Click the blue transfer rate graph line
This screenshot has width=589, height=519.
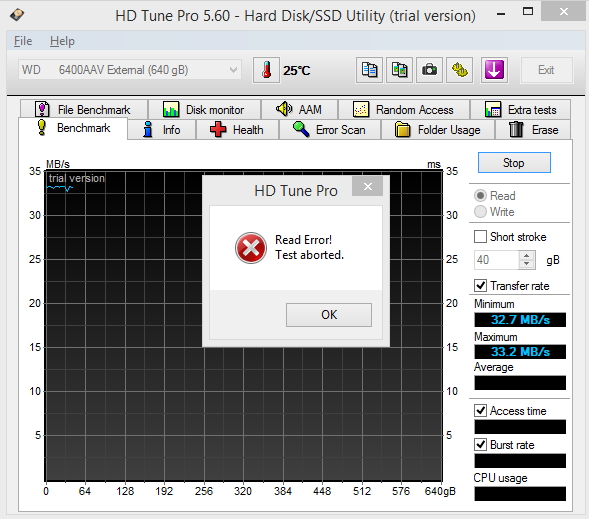60,188
